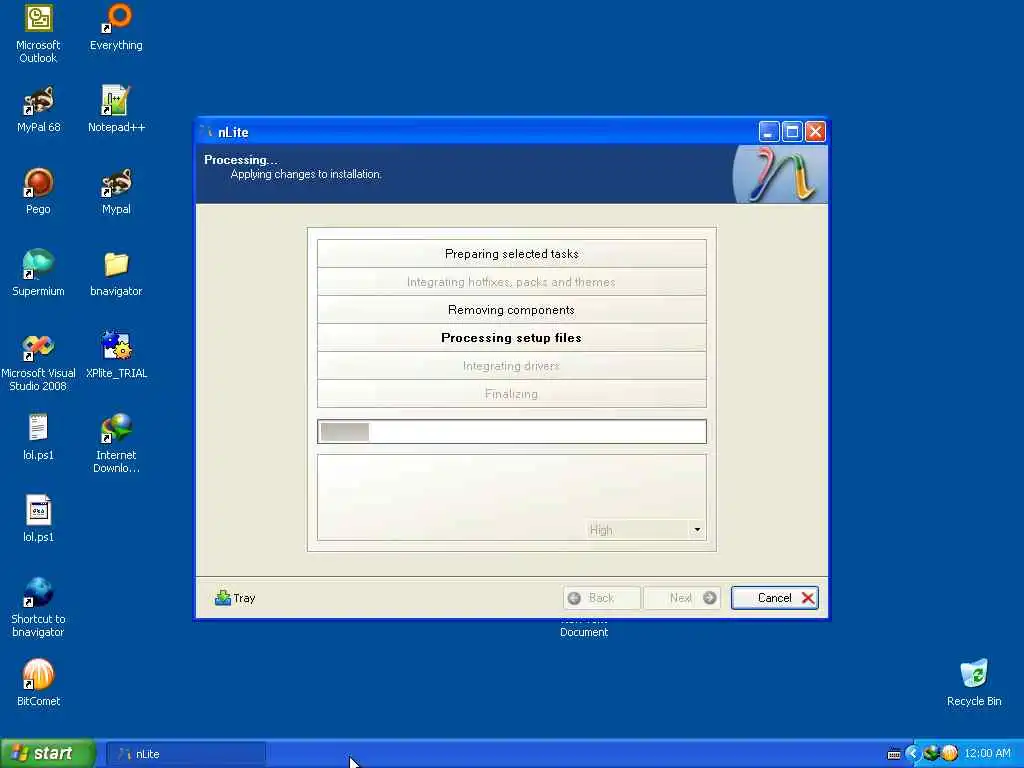The width and height of the screenshot is (1024, 768).
Task: Maximize the nLite window
Action: coord(792,132)
